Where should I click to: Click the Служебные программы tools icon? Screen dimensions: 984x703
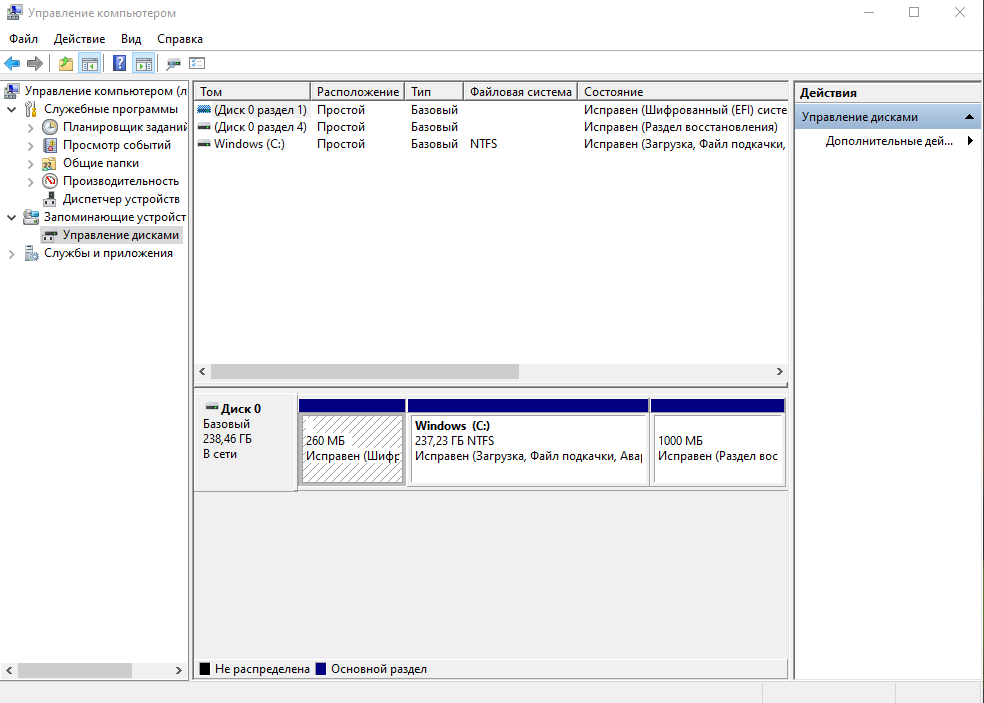point(31,109)
